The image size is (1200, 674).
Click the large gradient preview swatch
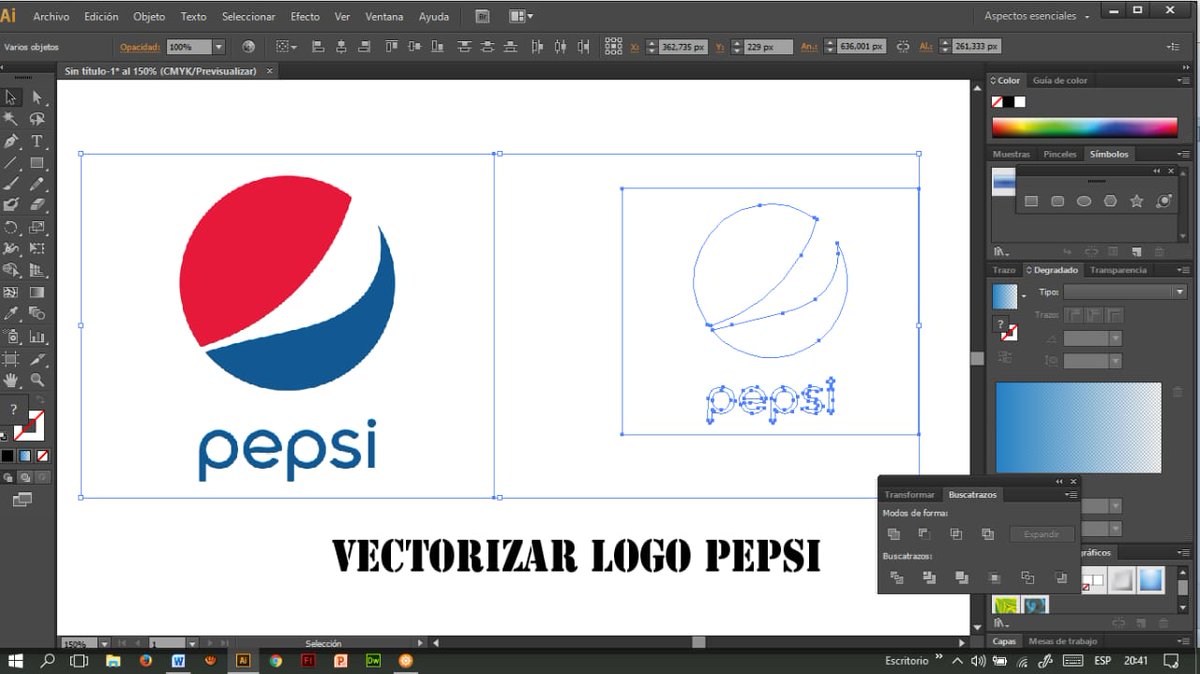1079,427
